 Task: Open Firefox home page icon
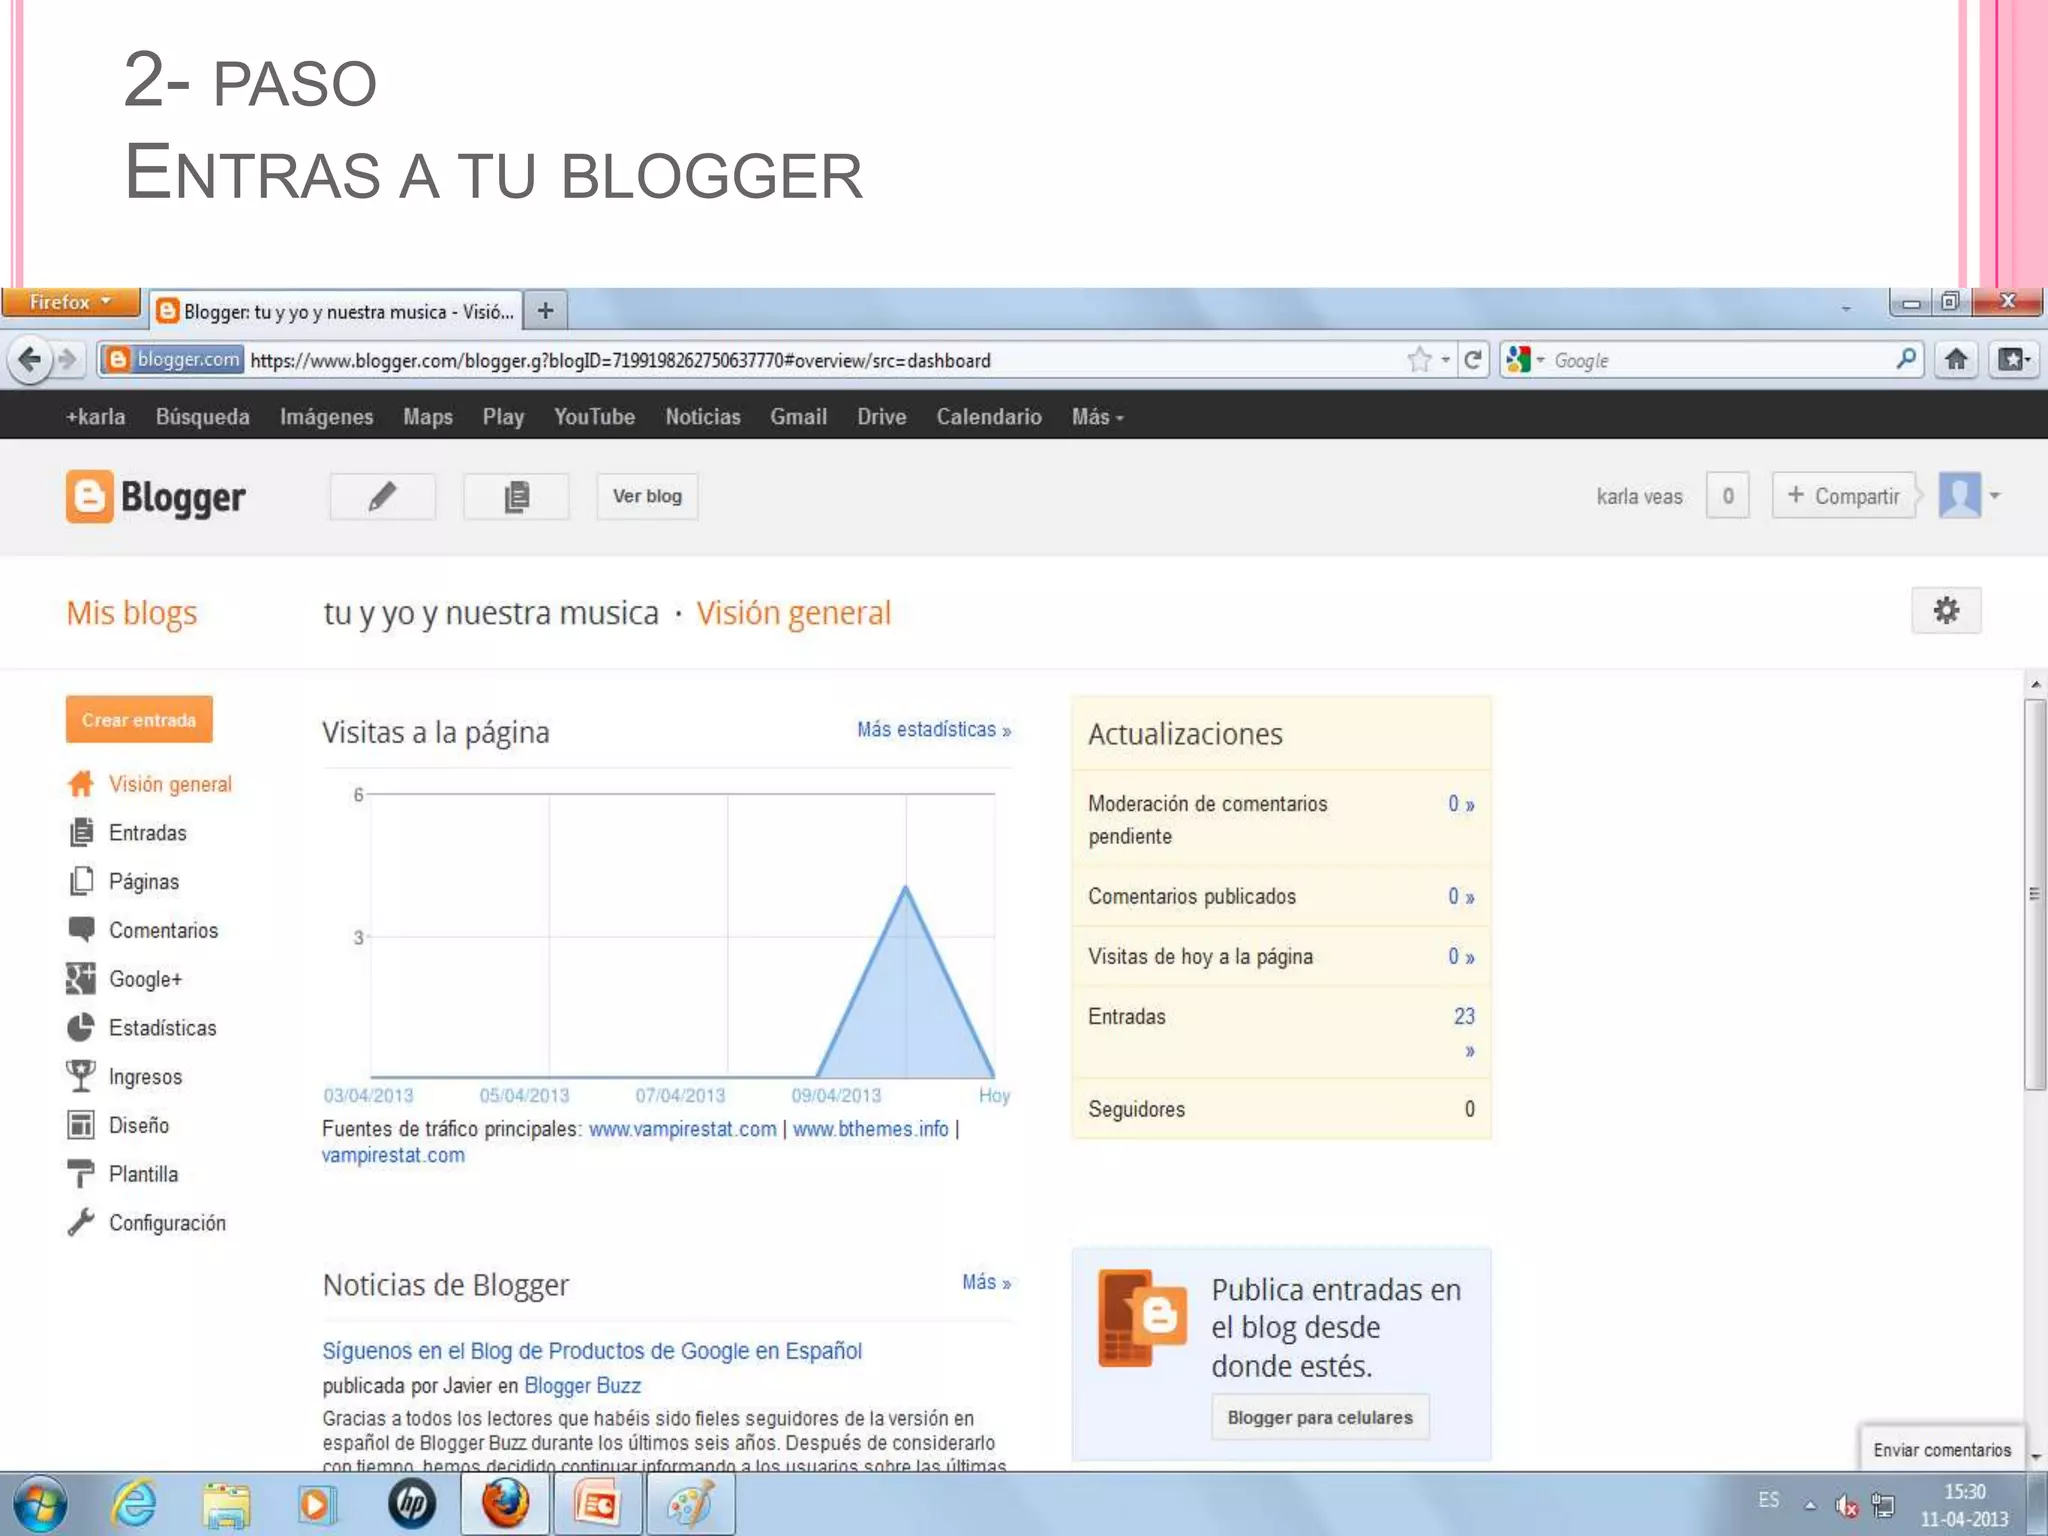1956,359
